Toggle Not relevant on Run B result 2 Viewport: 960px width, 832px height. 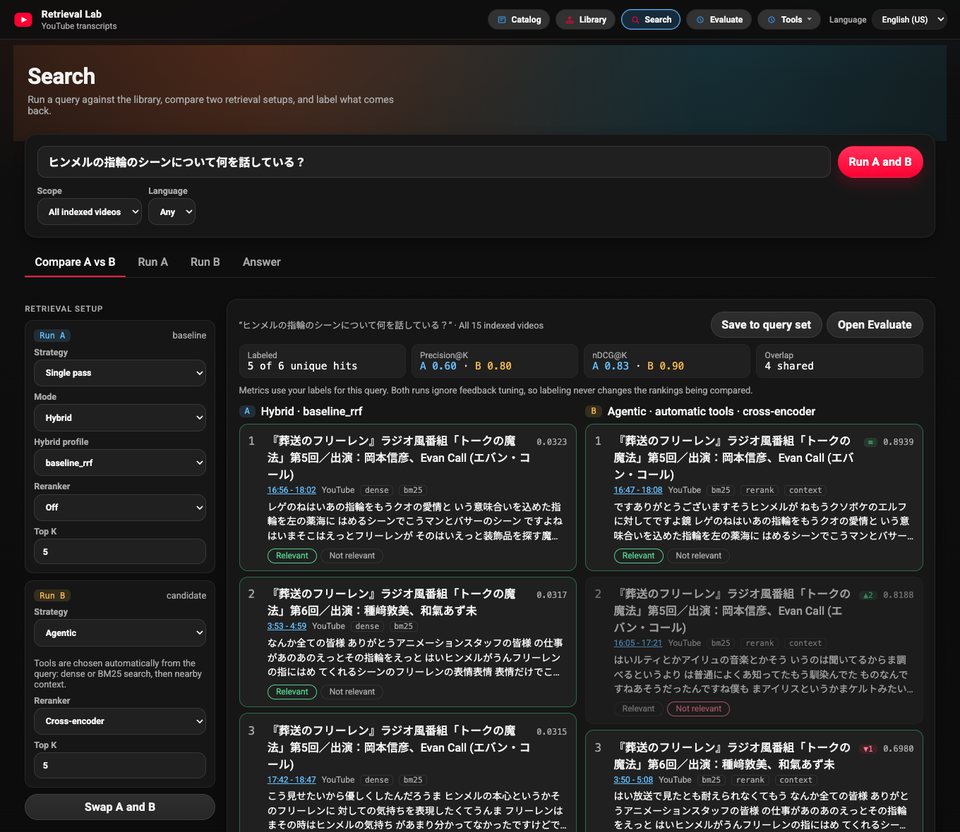pos(699,708)
